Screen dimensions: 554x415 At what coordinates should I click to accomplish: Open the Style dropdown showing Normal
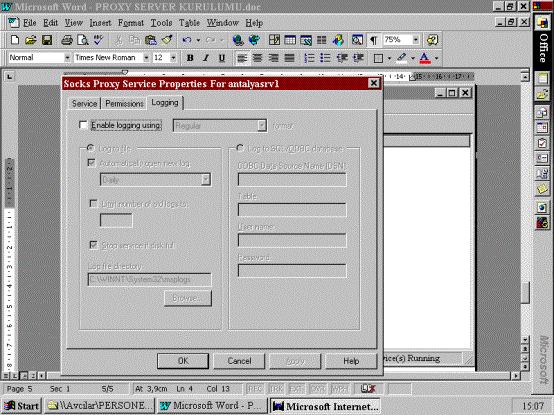click(x=67, y=58)
